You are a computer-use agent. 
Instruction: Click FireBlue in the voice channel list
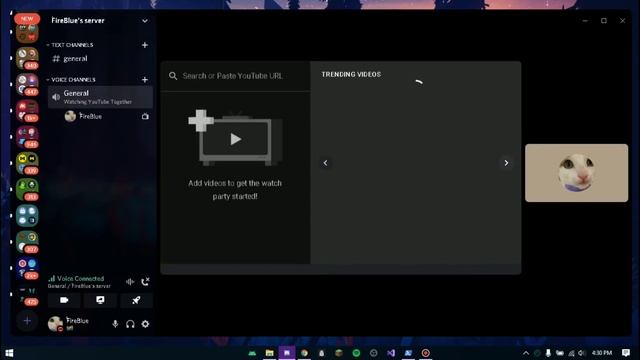click(90, 116)
